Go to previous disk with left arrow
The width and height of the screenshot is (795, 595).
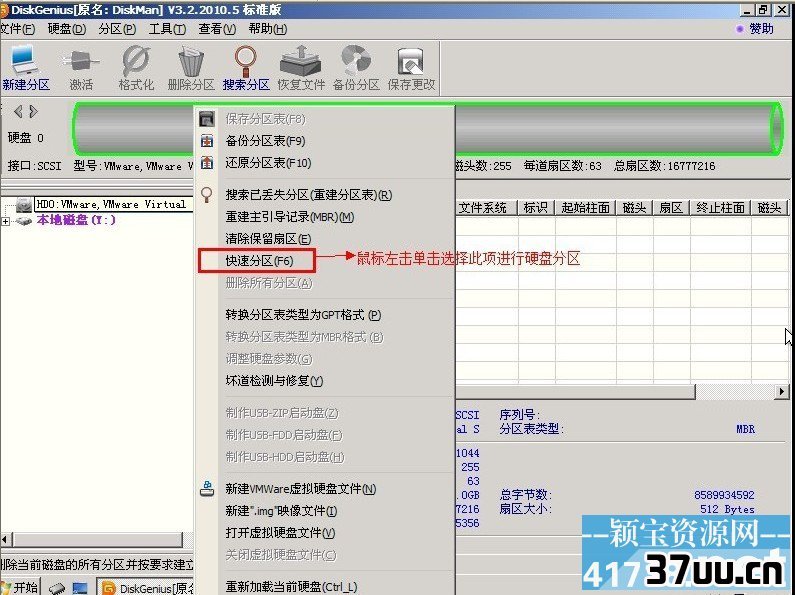coord(18,111)
